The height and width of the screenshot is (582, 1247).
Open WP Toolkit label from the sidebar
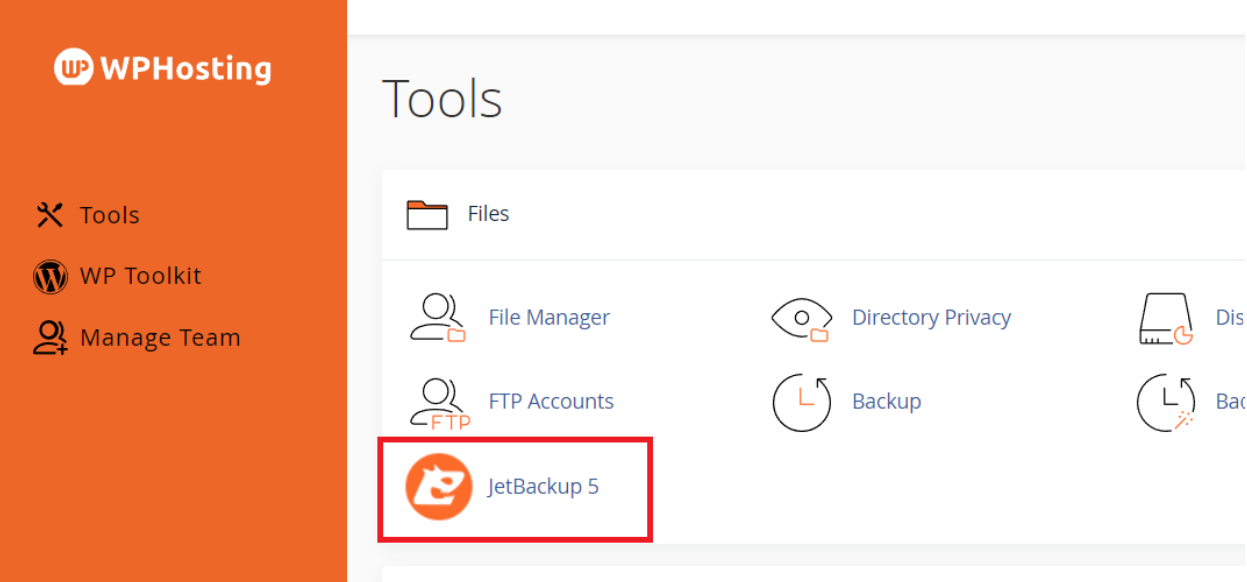(140, 276)
